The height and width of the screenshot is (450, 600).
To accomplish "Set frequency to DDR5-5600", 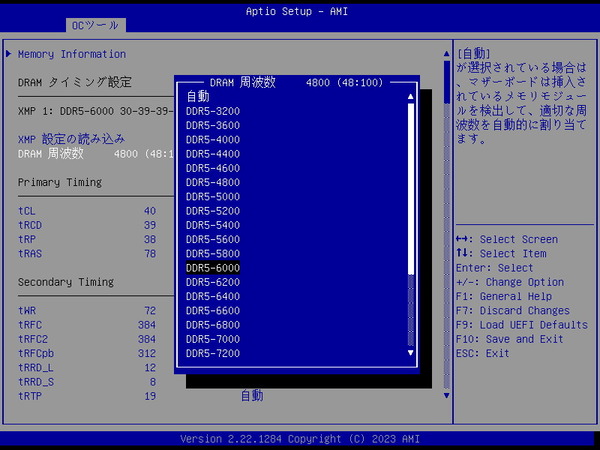I will 213,239.
